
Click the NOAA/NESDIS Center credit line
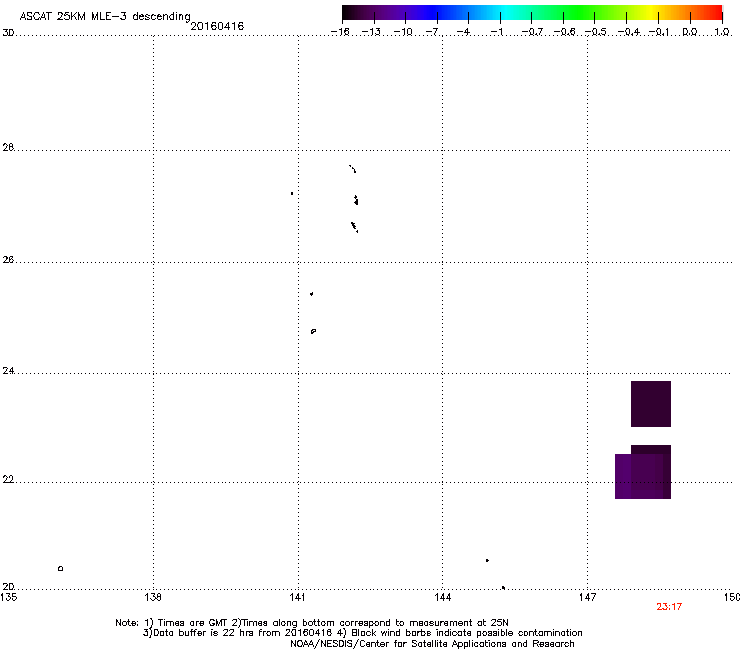[x=432, y=644]
